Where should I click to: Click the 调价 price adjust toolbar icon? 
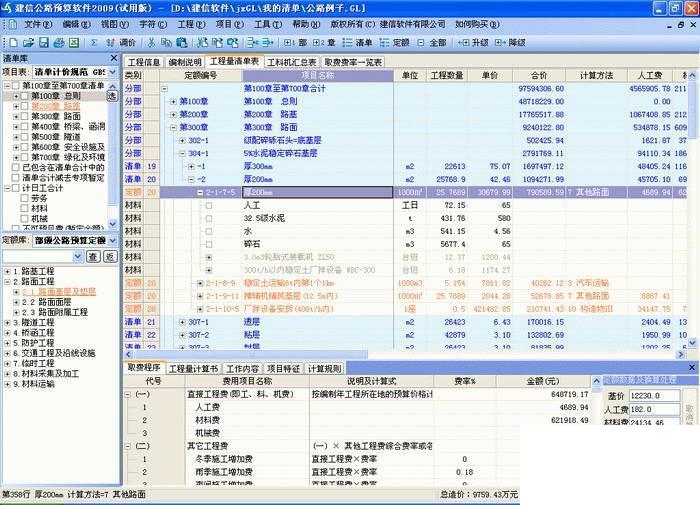[121, 42]
